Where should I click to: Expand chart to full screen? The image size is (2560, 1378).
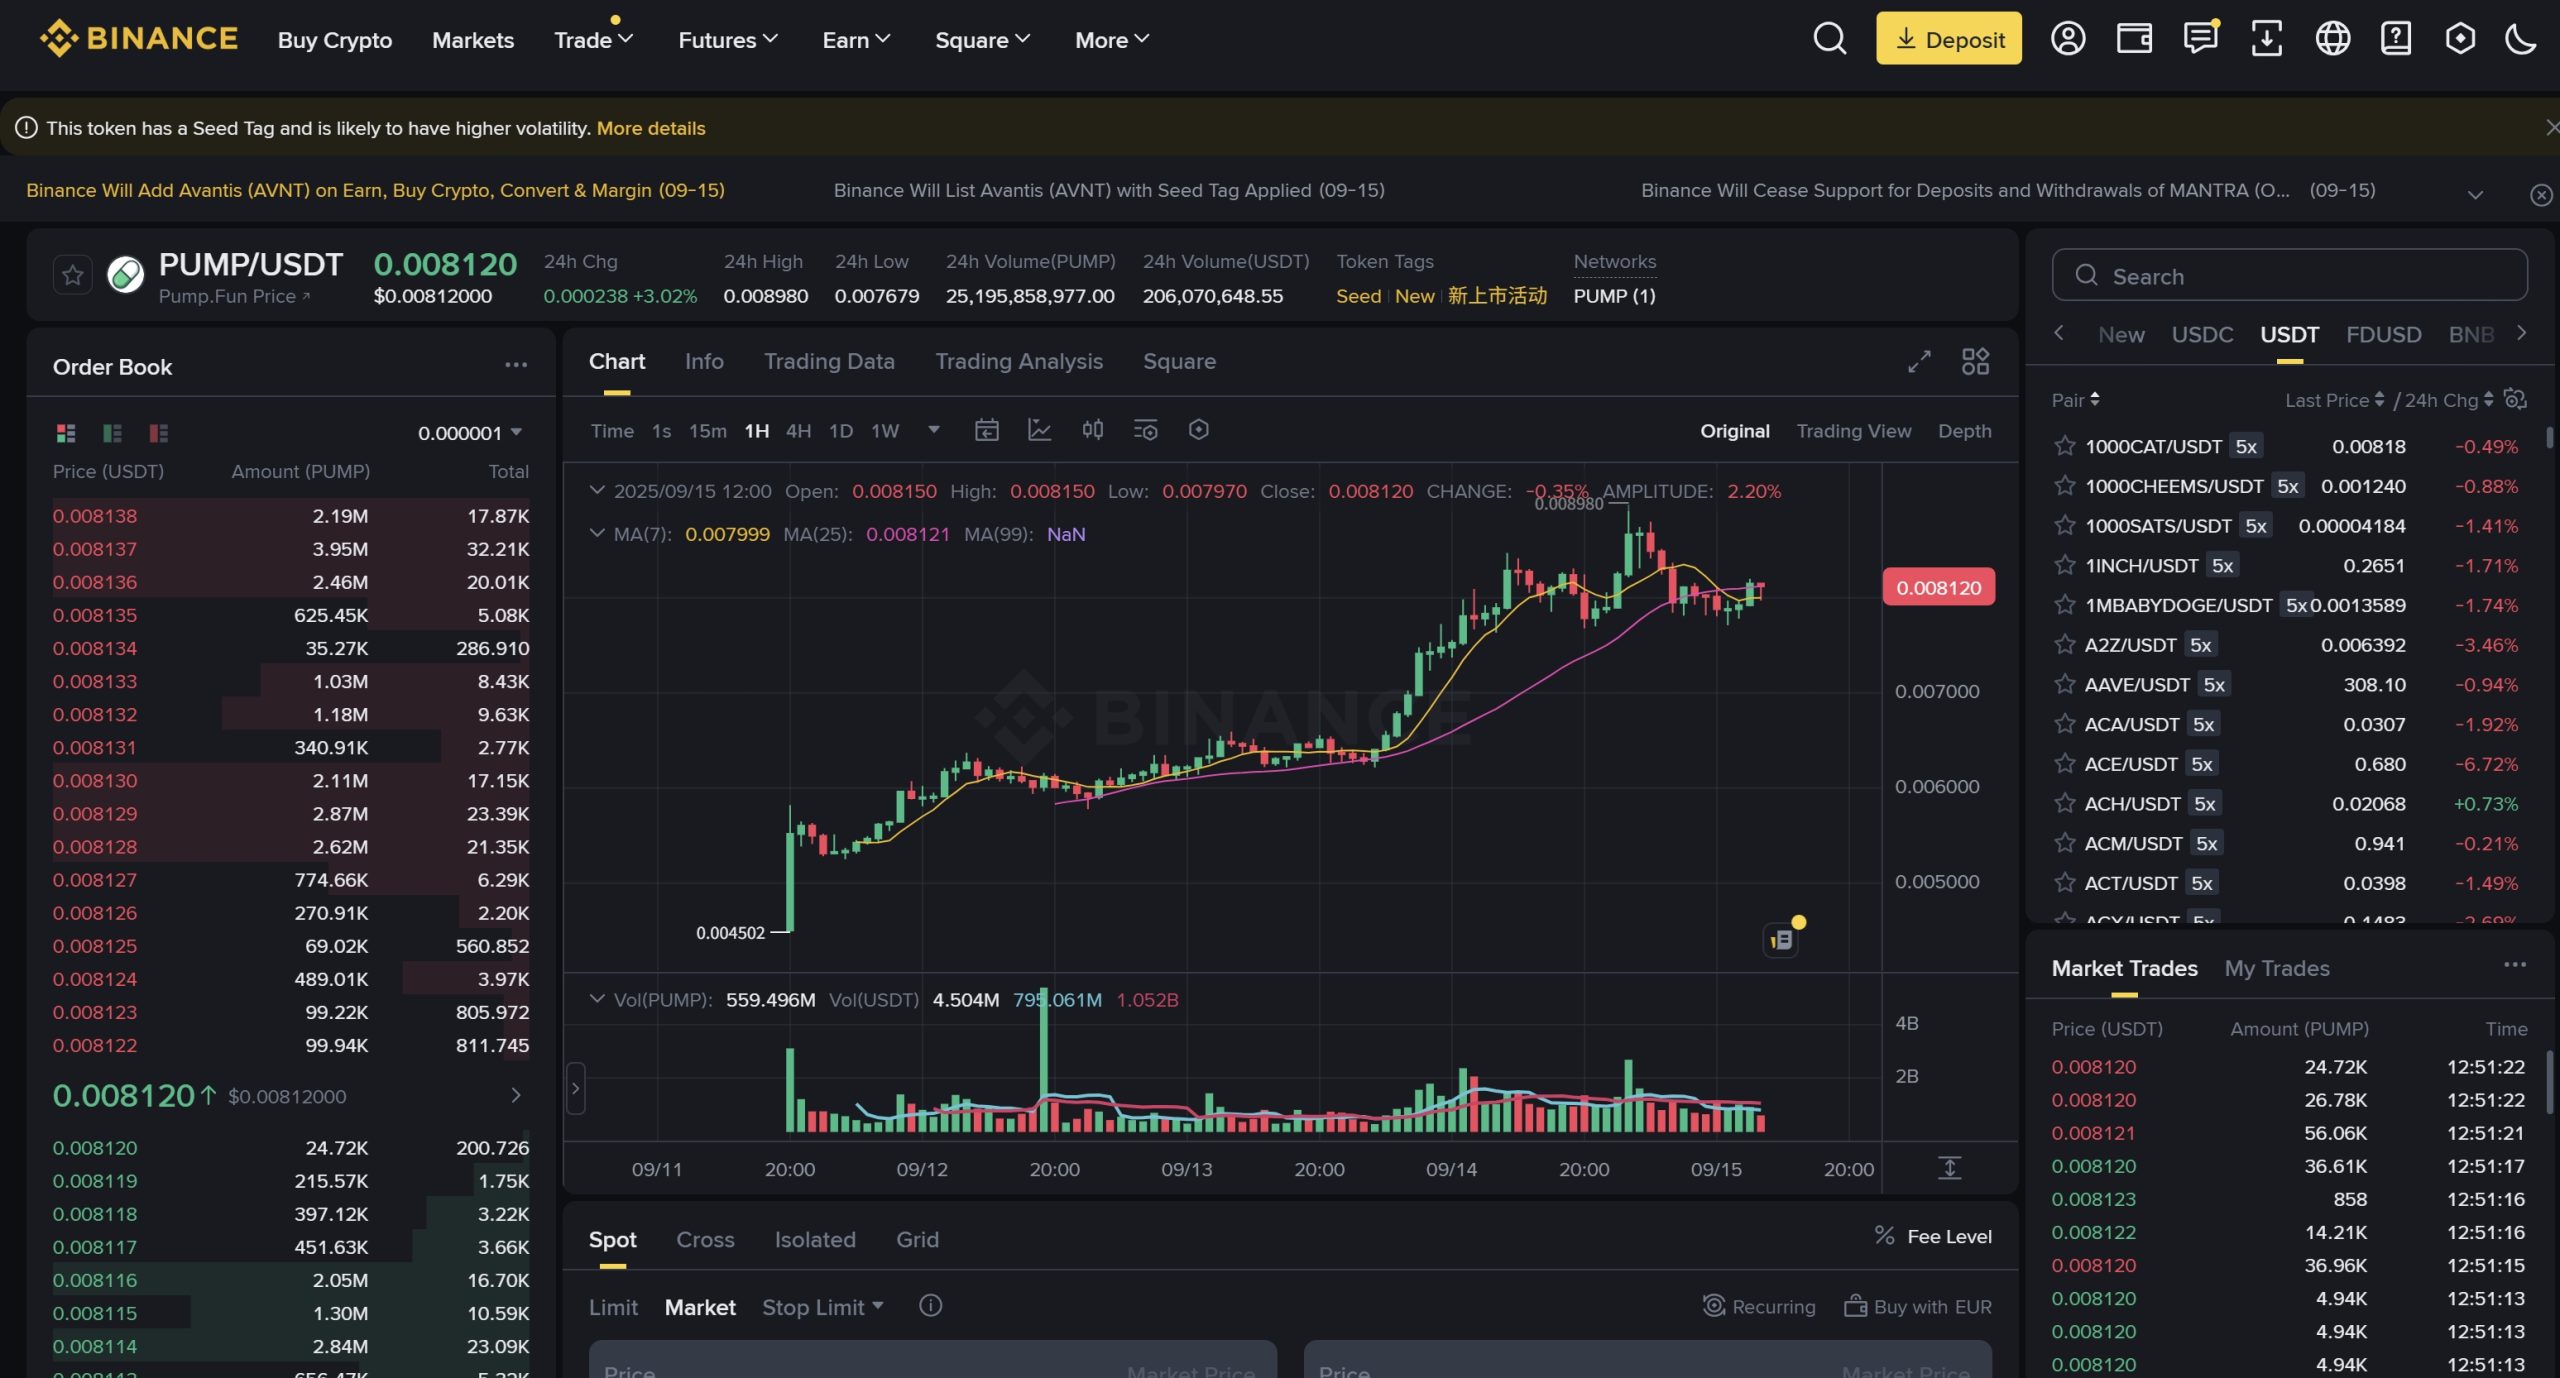(x=1919, y=362)
